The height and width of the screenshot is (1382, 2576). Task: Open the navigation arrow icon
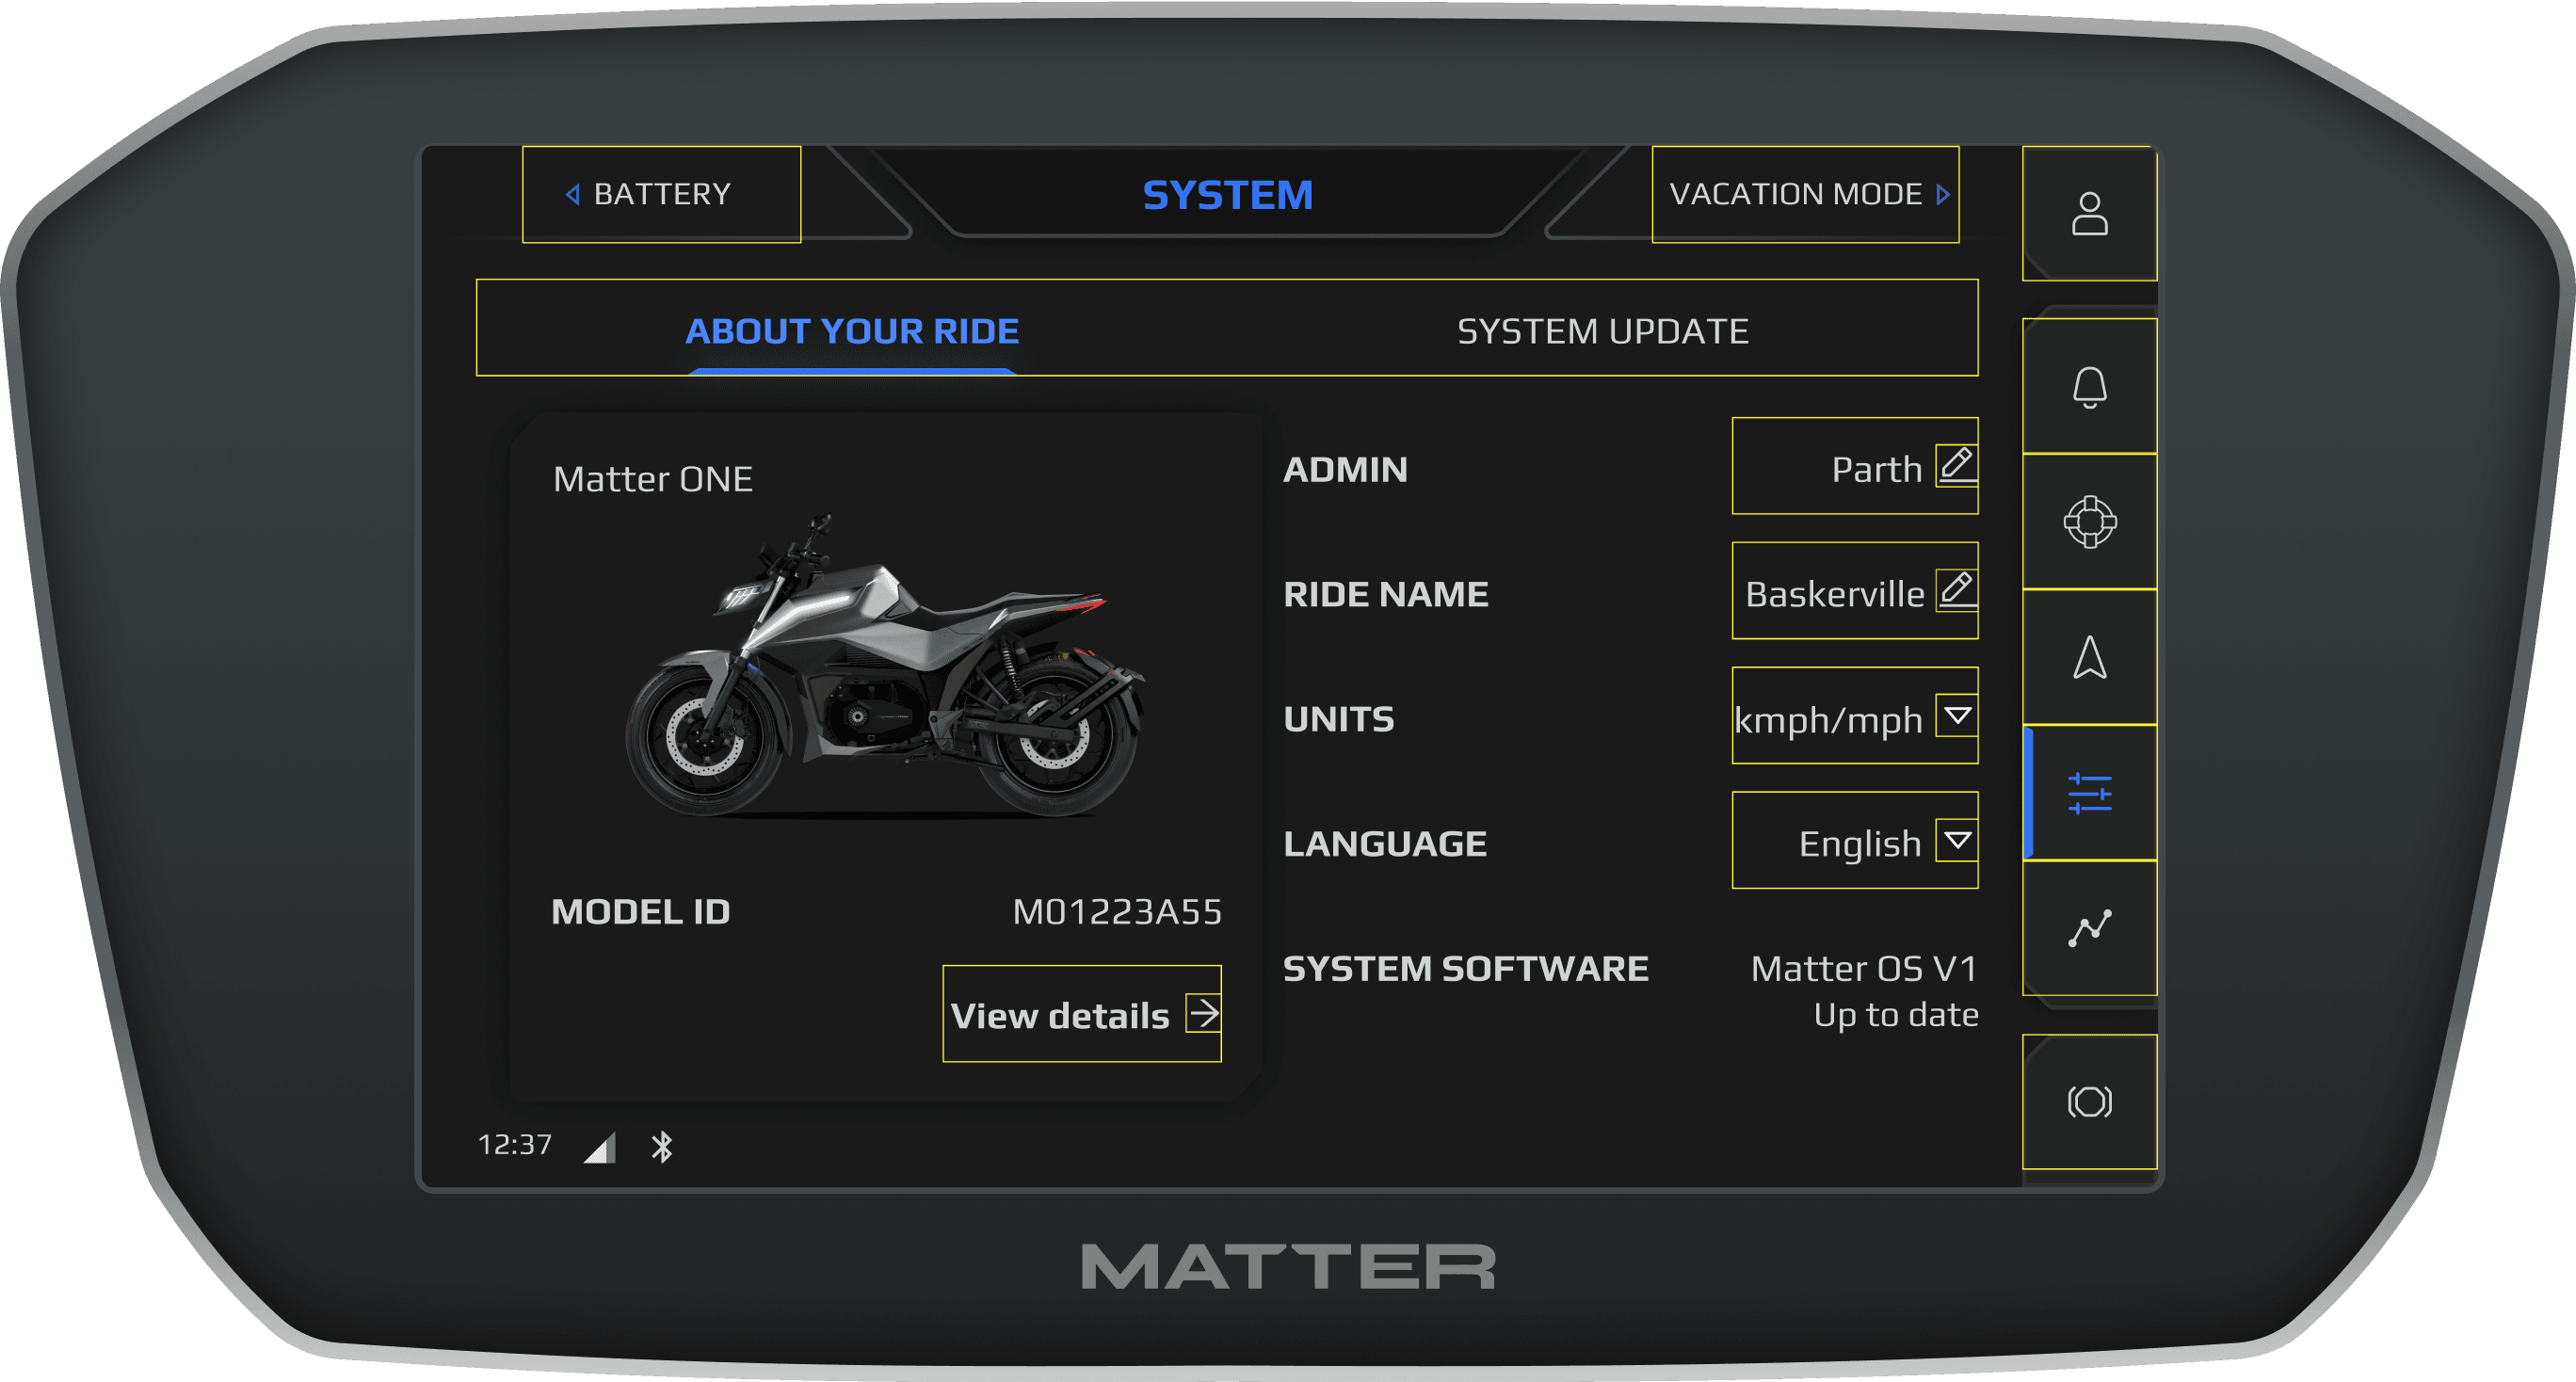[x=2089, y=657]
